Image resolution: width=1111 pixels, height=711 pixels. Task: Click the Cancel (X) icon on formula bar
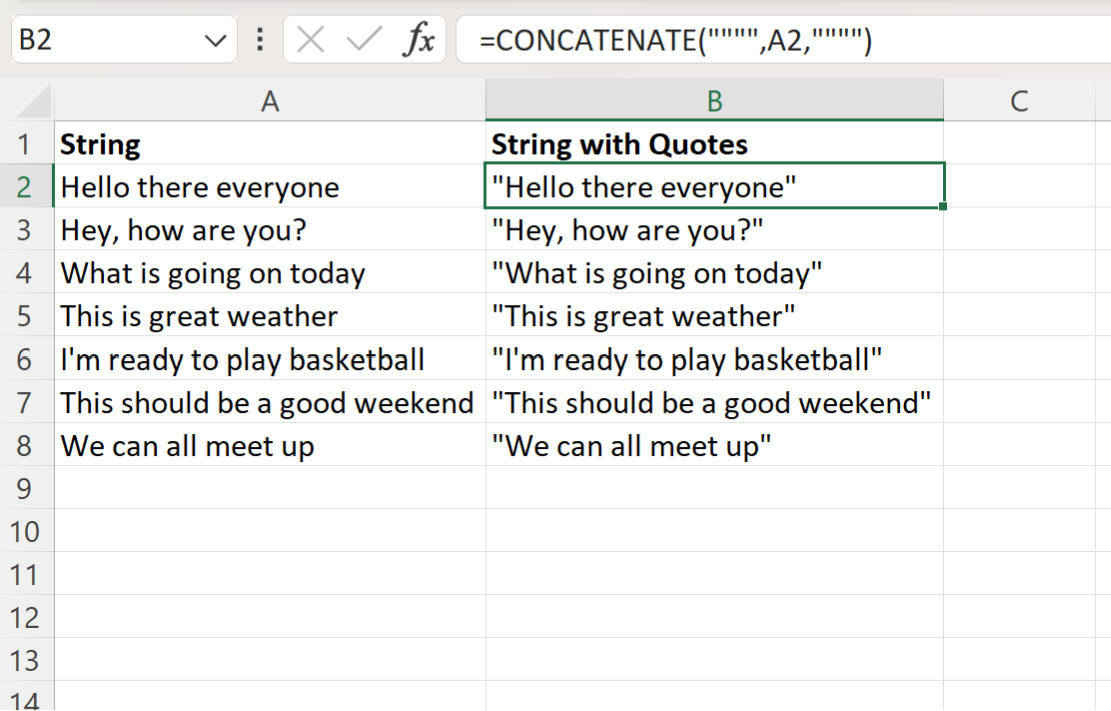(x=310, y=40)
